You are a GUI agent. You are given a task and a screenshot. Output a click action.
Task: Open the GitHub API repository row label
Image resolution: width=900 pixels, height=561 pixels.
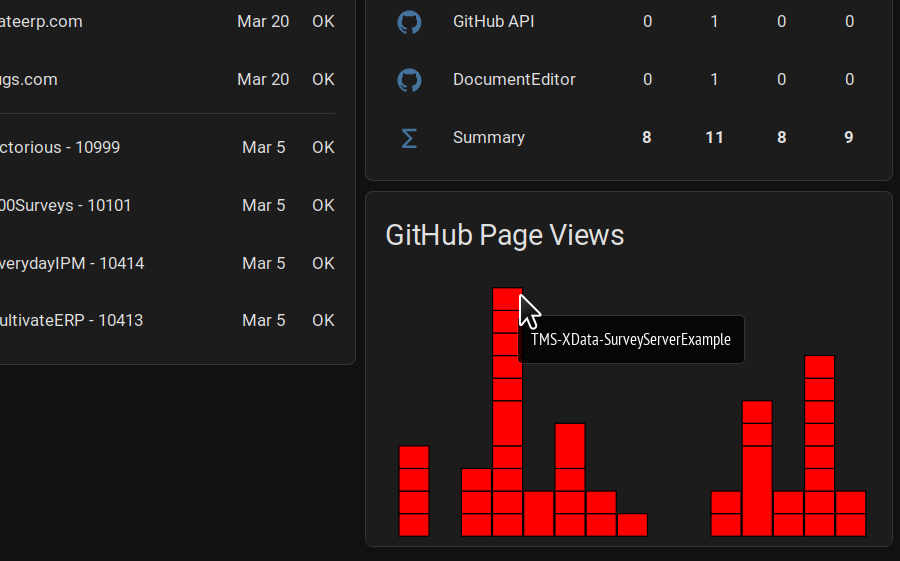tap(494, 21)
